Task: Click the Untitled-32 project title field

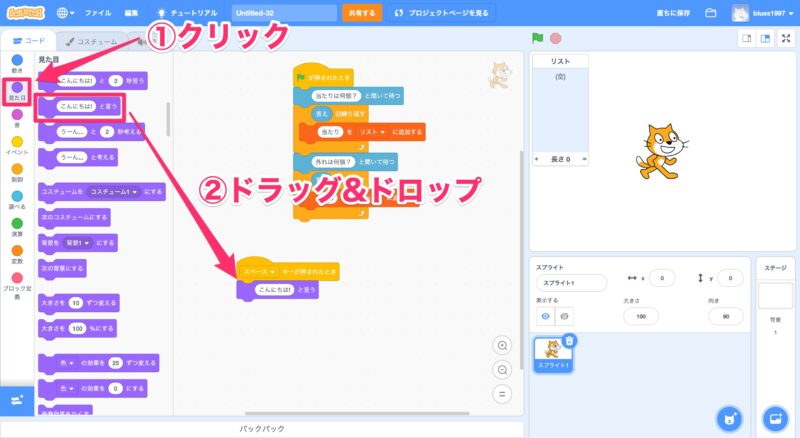Action: point(283,13)
